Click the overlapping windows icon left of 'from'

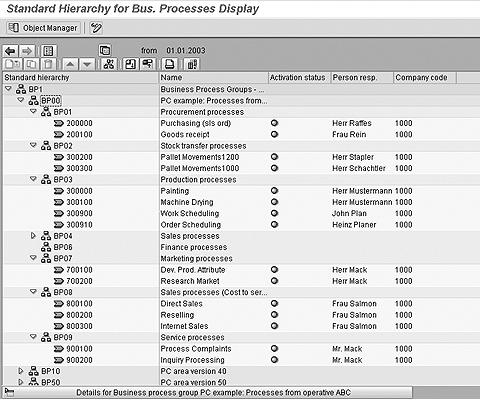(105, 51)
